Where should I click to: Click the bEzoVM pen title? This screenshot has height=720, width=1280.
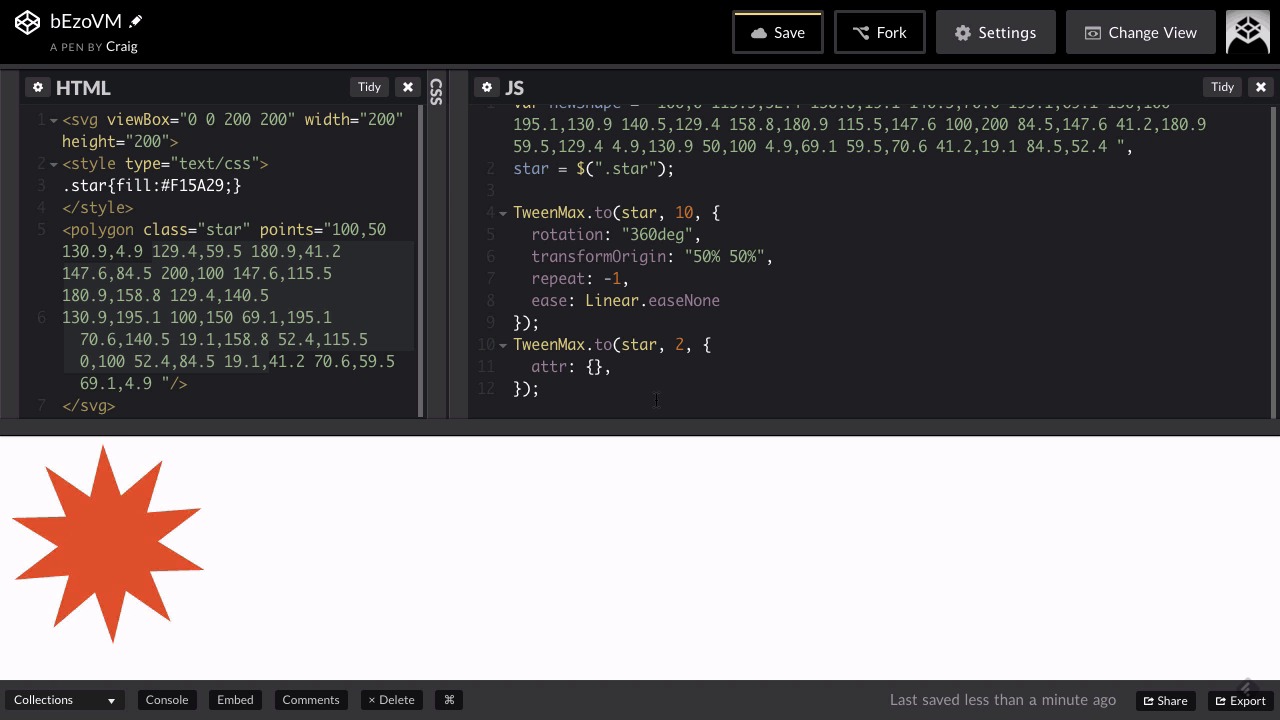click(86, 21)
